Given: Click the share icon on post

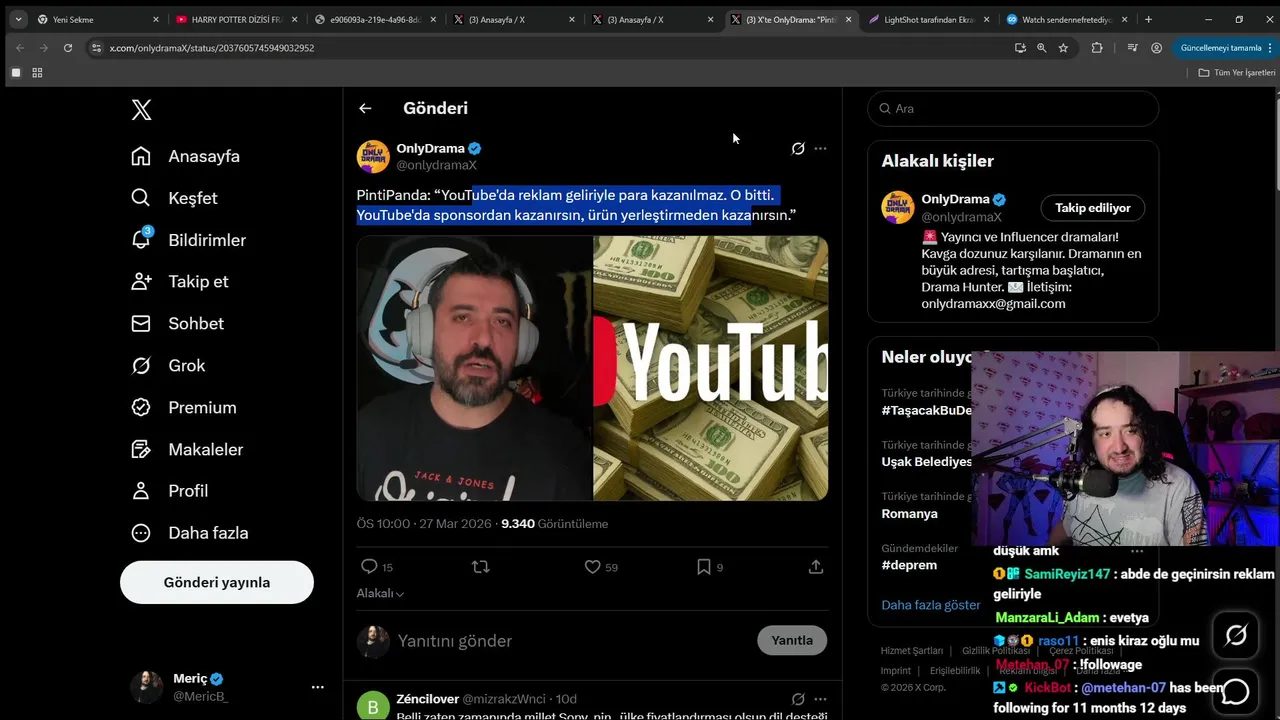Looking at the screenshot, I should 816,567.
